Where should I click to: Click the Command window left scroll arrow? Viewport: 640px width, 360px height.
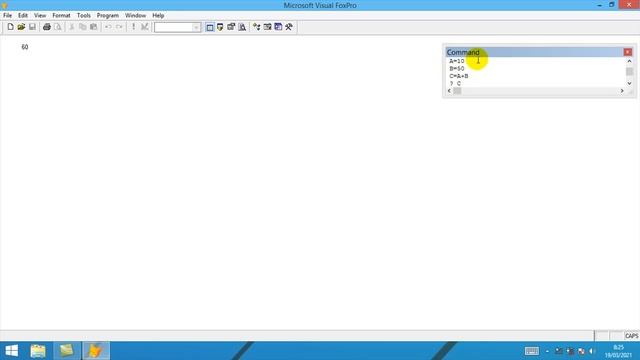coord(449,91)
